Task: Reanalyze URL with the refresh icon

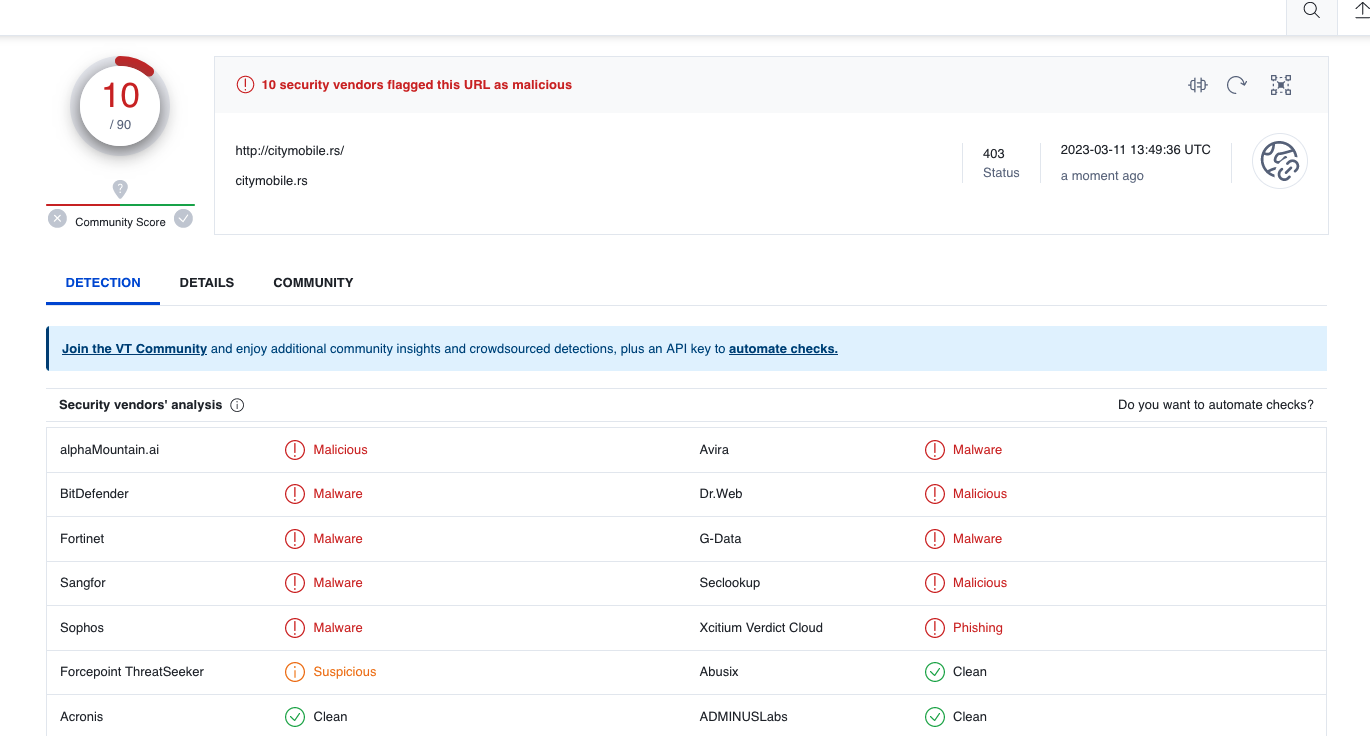Action: click(1237, 85)
